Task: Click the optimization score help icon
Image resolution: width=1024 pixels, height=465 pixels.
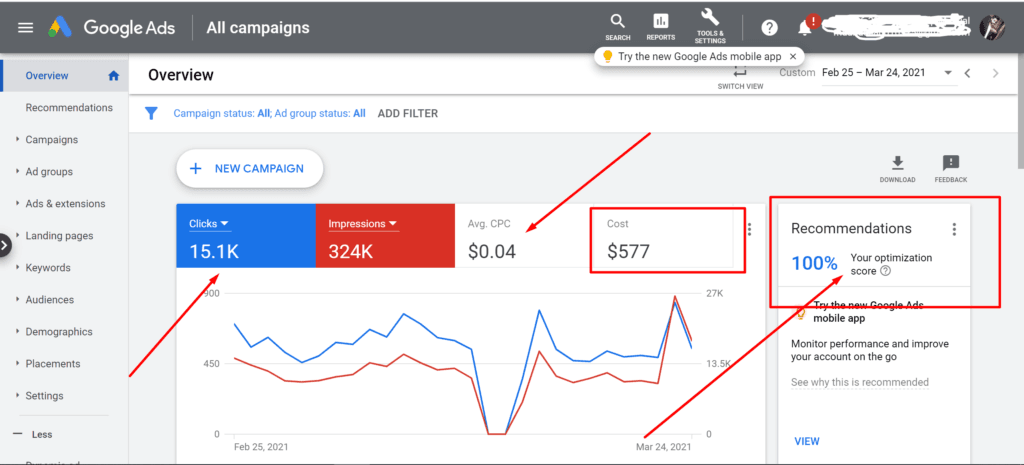Action: [886, 271]
